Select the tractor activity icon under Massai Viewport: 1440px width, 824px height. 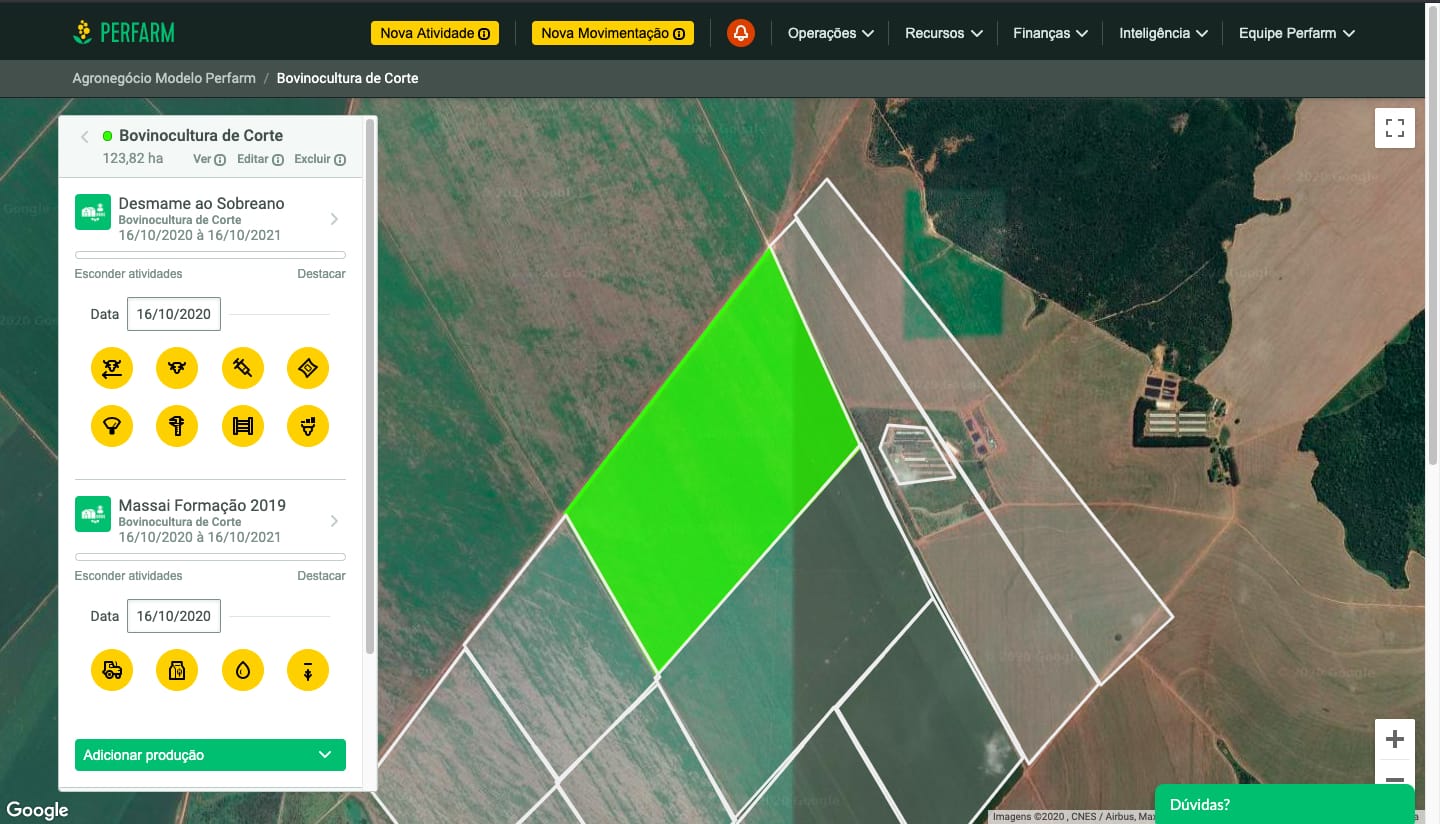[112, 670]
